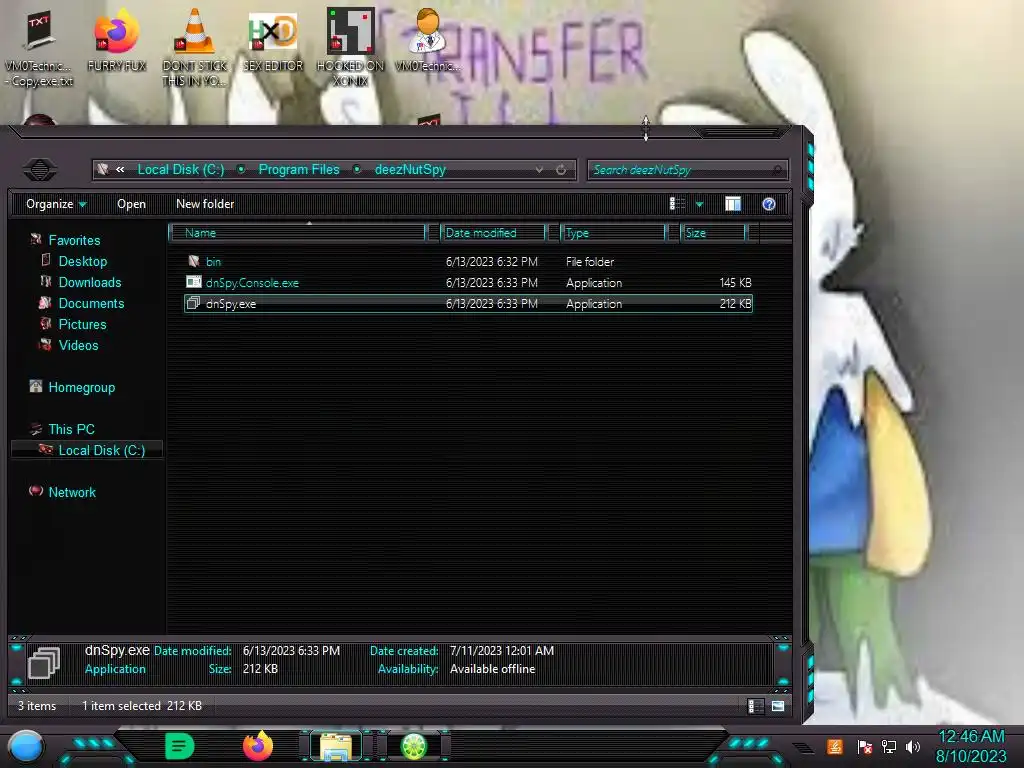Expand the view options dropdown arrow
This screenshot has width=1024, height=768.
tap(699, 204)
